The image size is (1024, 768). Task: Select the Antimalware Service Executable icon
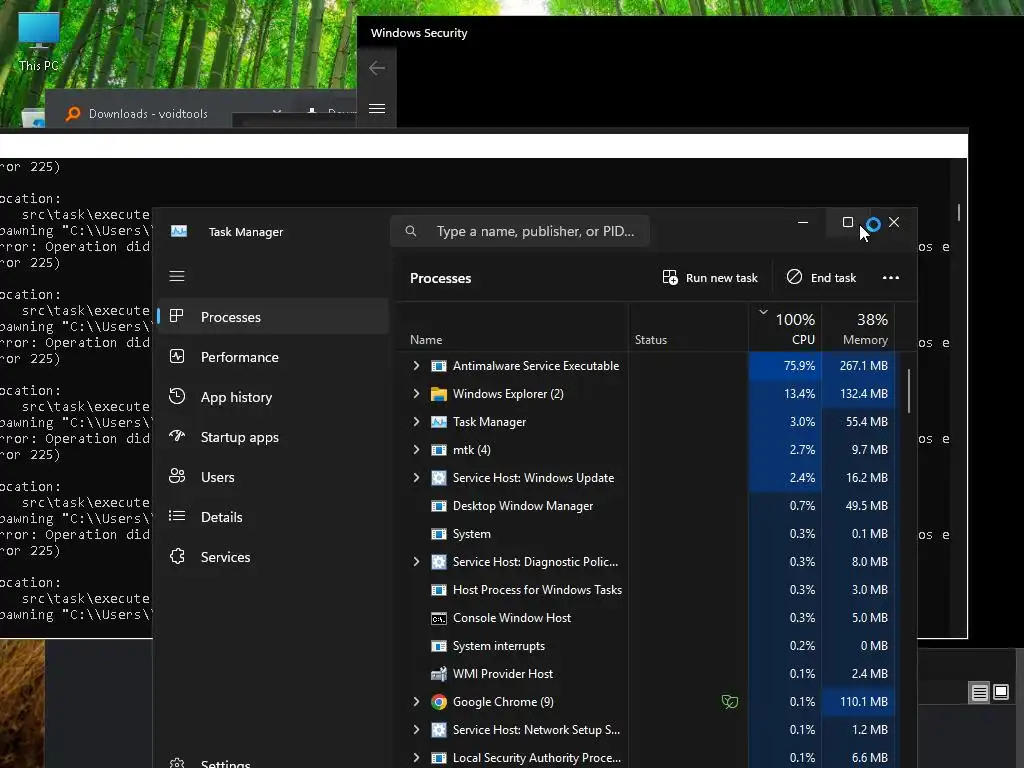click(x=439, y=366)
